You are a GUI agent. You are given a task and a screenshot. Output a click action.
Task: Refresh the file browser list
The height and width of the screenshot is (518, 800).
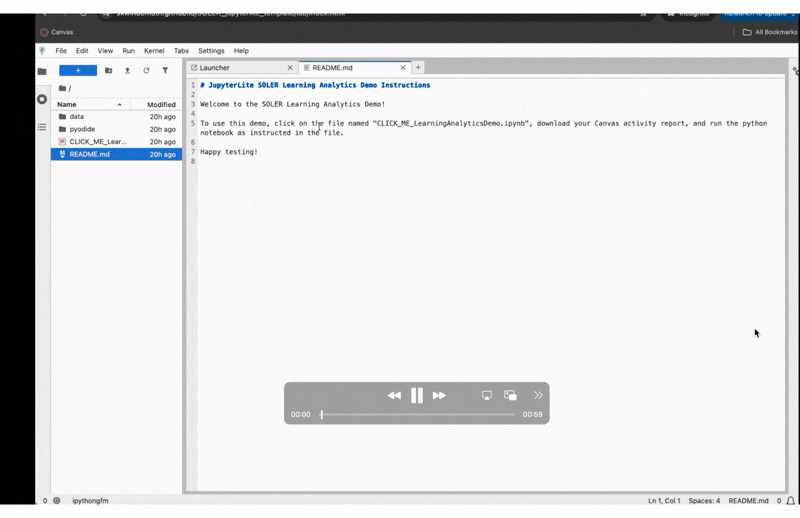[146, 70]
